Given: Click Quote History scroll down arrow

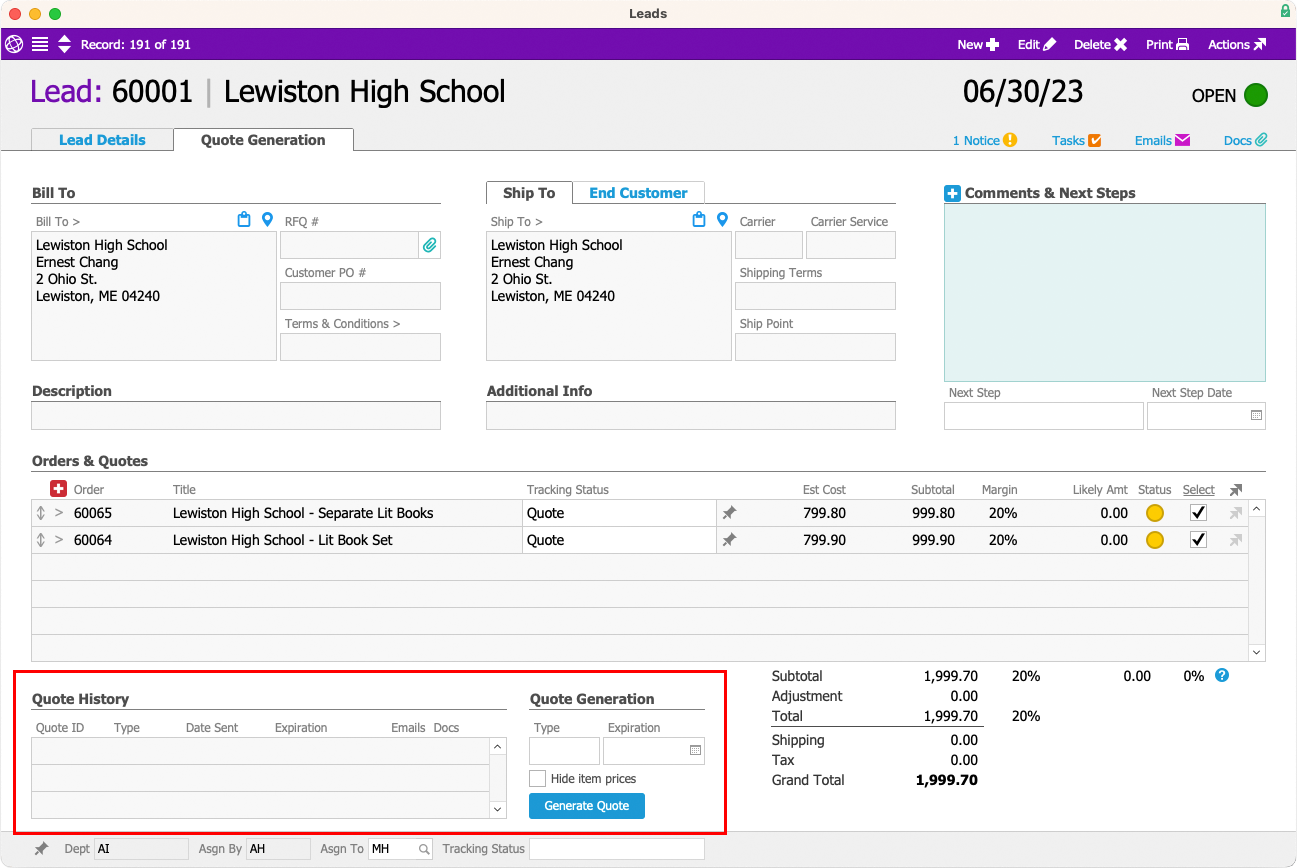Looking at the screenshot, I should click(498, 809).
